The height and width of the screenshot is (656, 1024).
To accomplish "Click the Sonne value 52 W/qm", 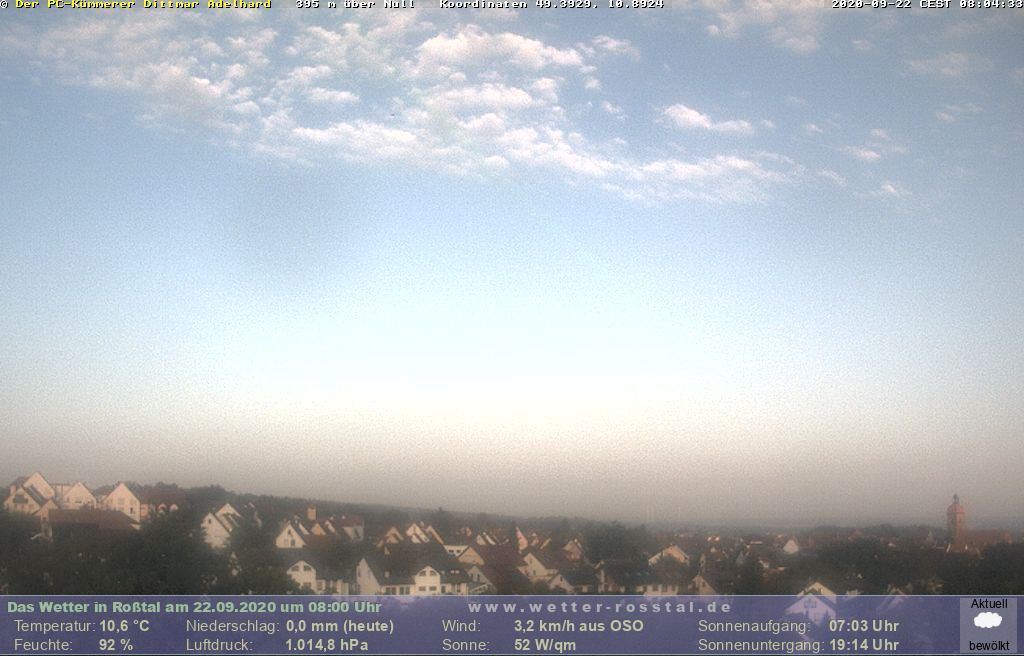I will (545, 645).
